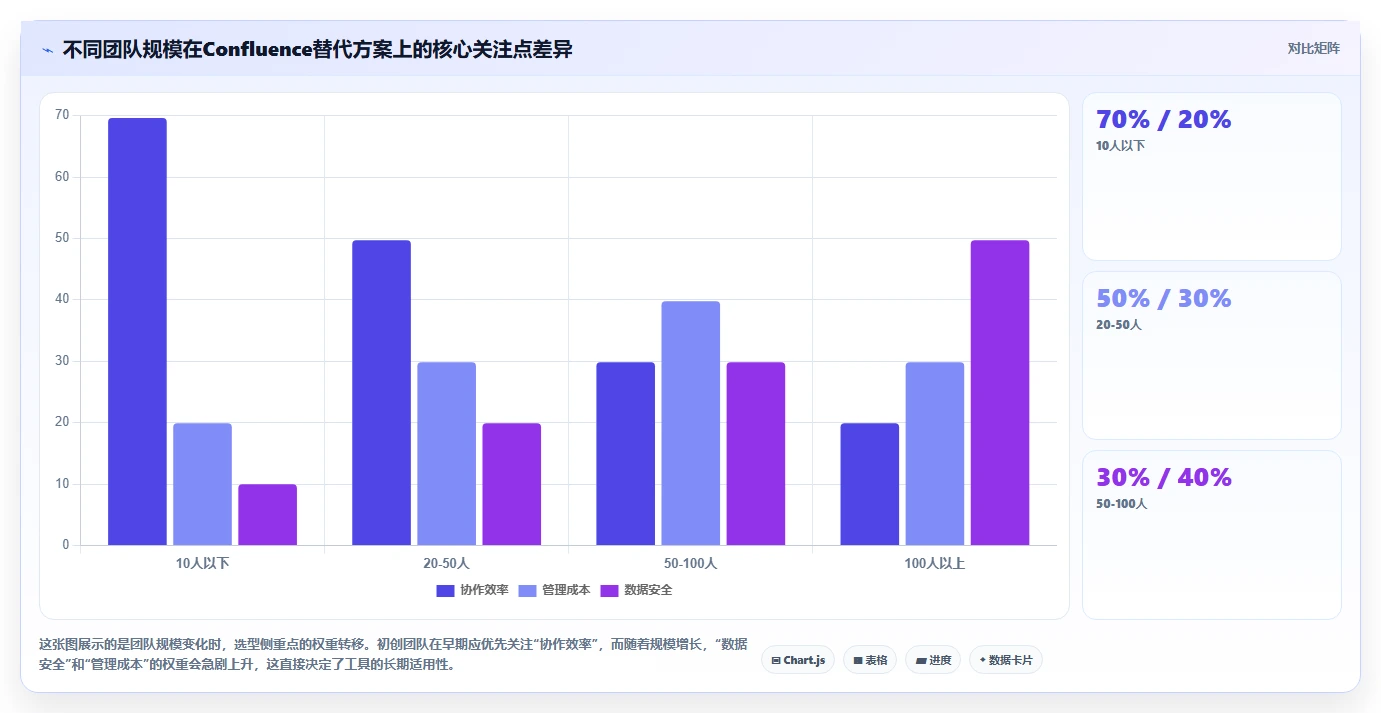Click the 数据安全 bar for 10人以下

point(267,515)
